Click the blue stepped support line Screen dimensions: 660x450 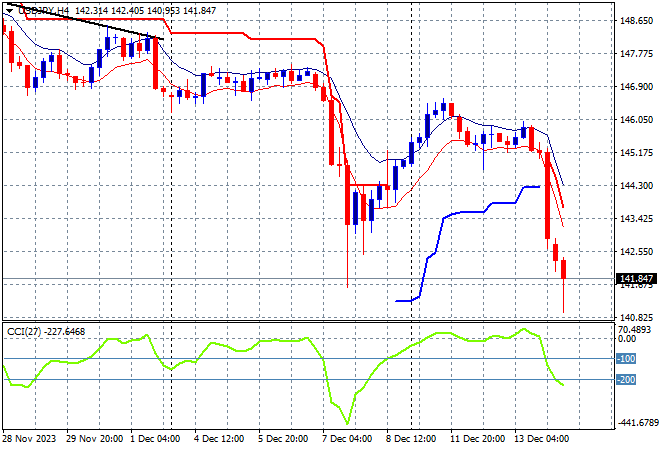470,212
